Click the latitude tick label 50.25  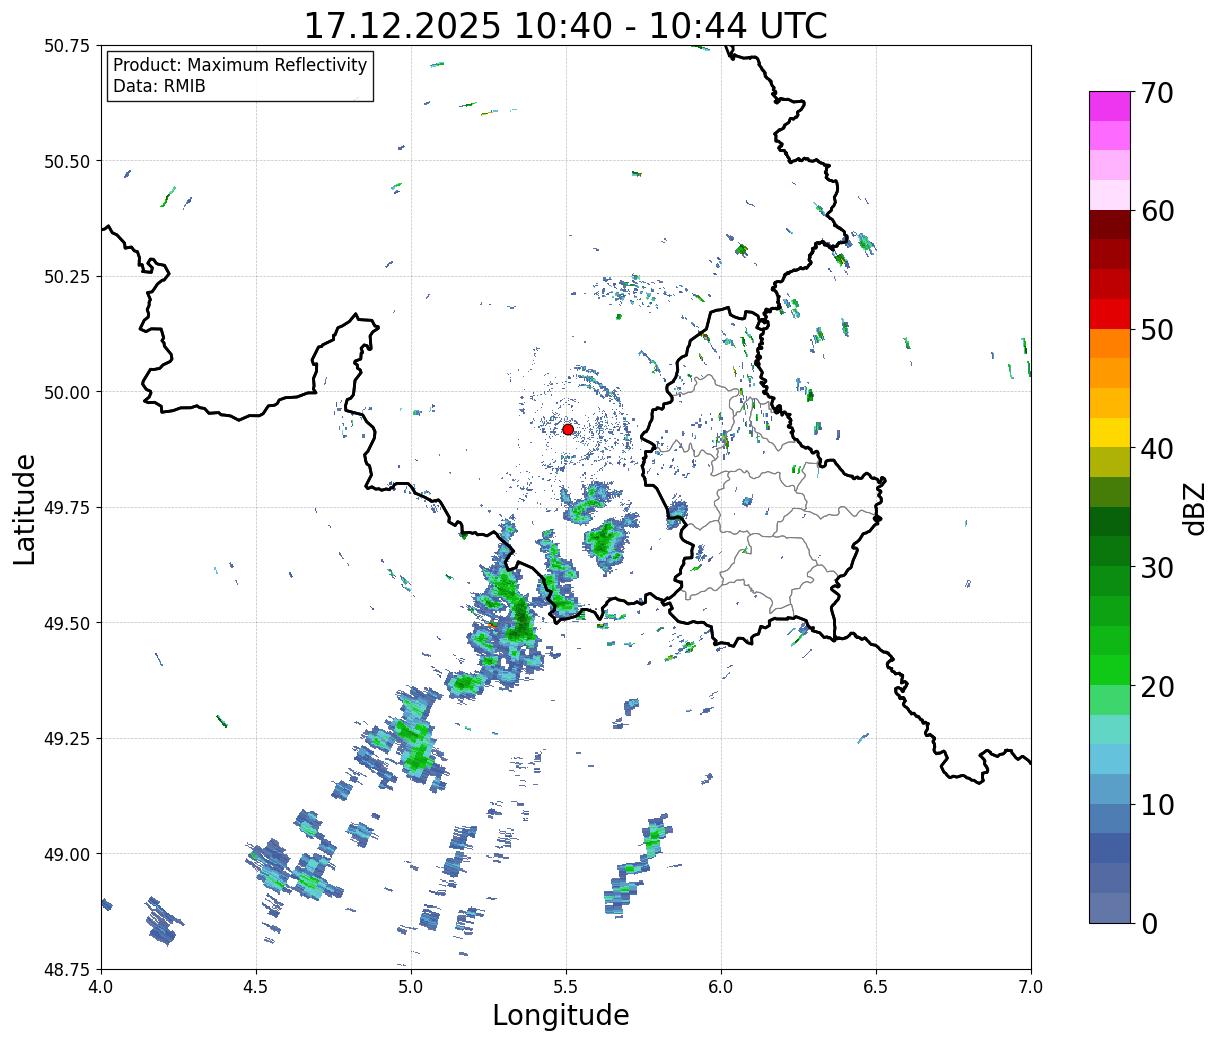pos(67,277)
